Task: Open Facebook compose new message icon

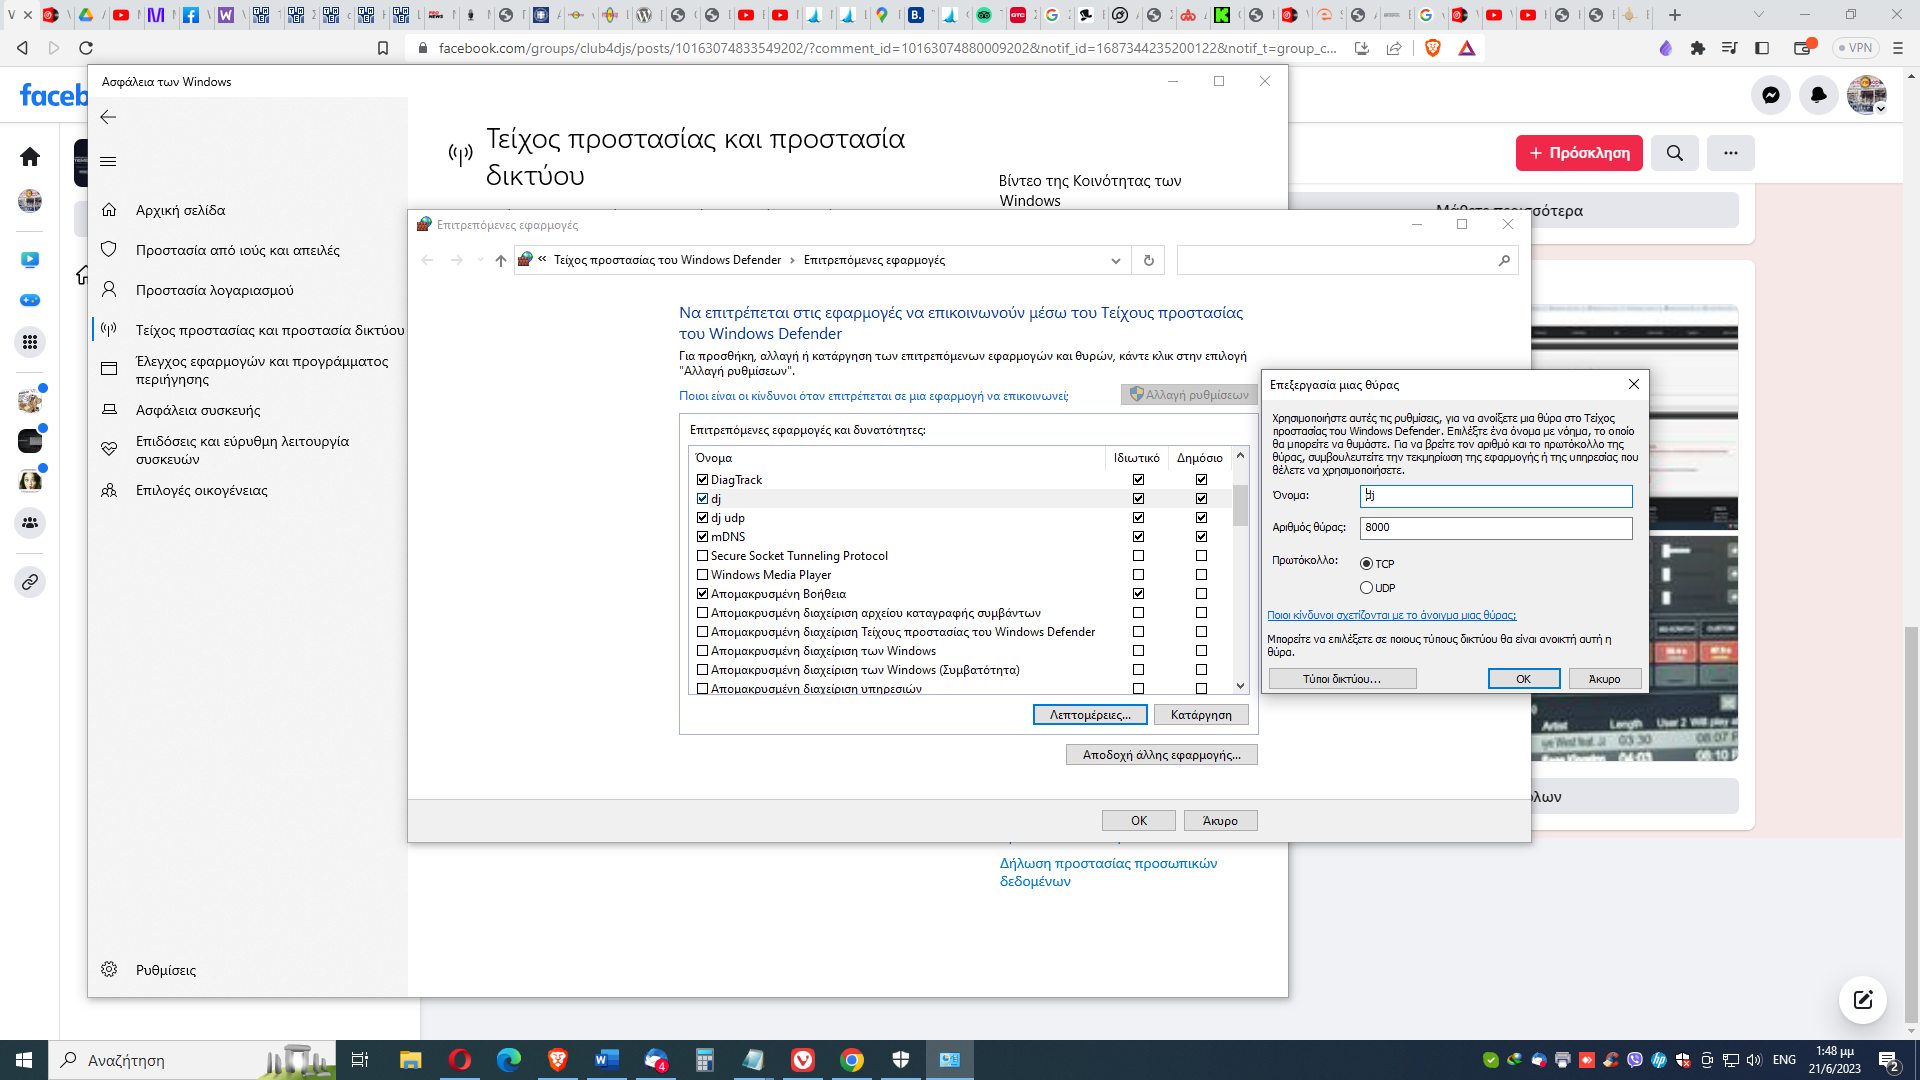Action: pyautogui.click(x=1862, y=998)
